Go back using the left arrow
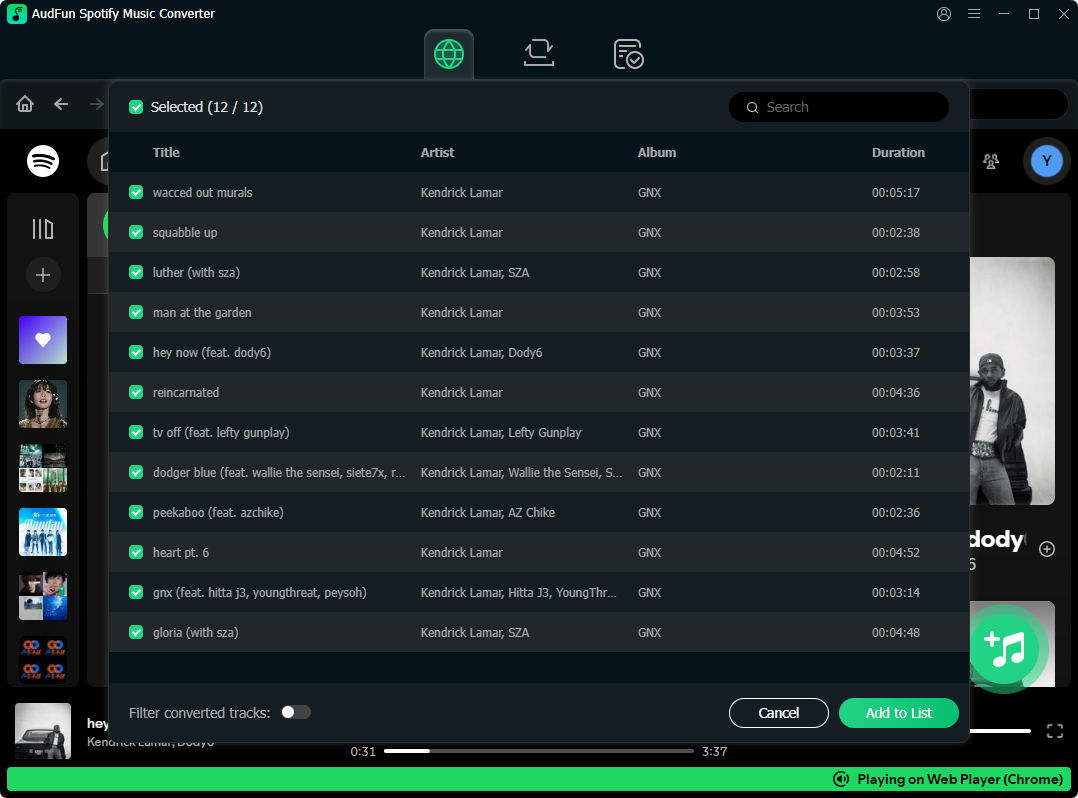 click(61, 104)
